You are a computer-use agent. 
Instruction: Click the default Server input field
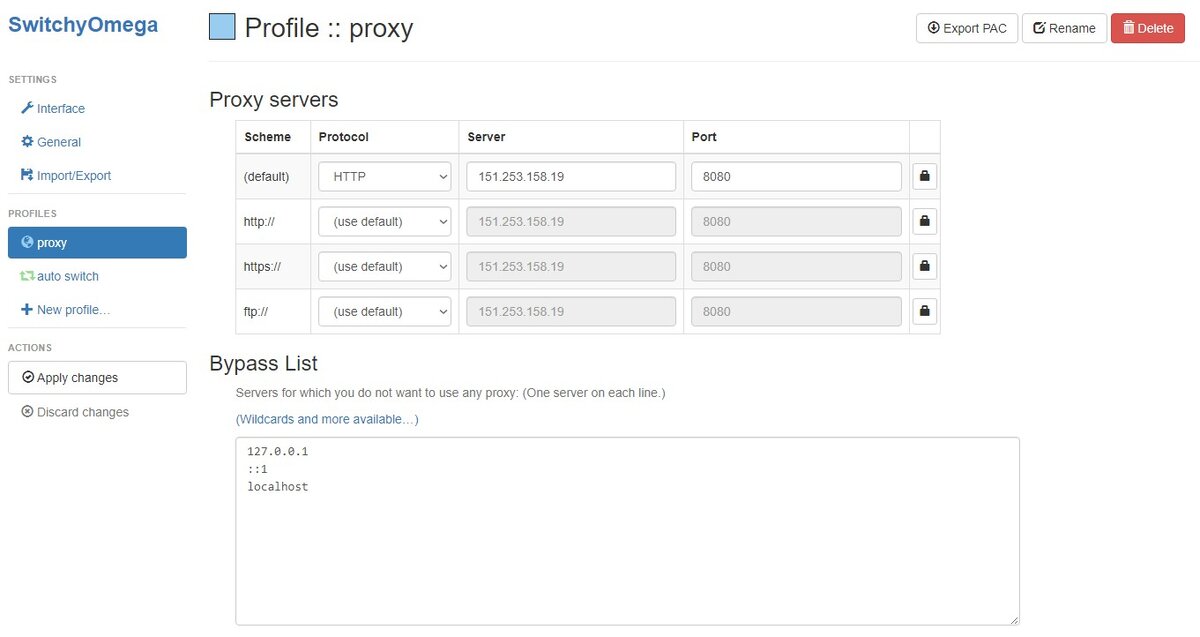click(x=571, y=176)
